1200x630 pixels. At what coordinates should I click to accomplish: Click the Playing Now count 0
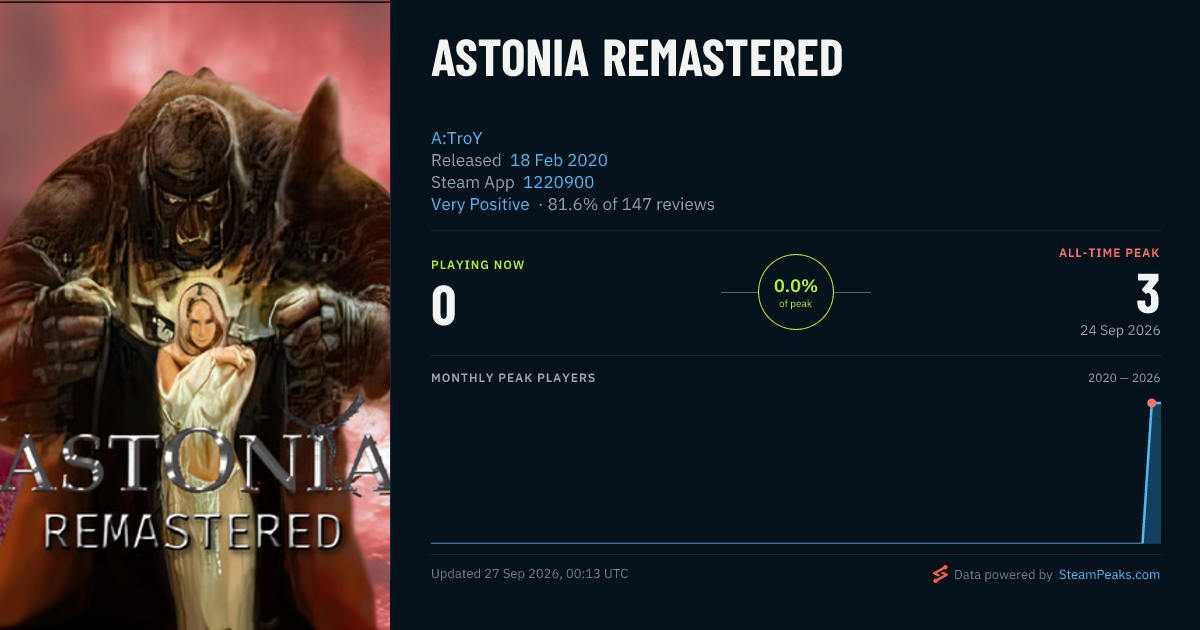443,306
